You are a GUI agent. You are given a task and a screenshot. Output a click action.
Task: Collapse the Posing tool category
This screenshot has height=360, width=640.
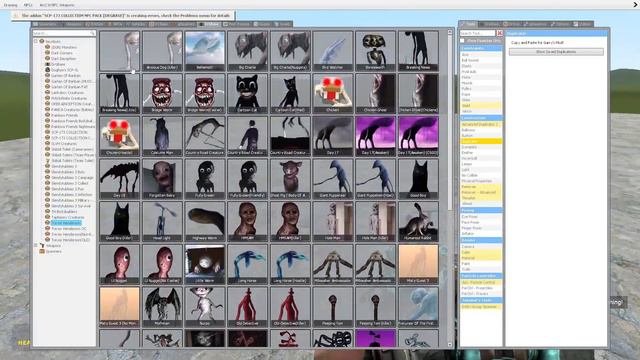[481, 210]
